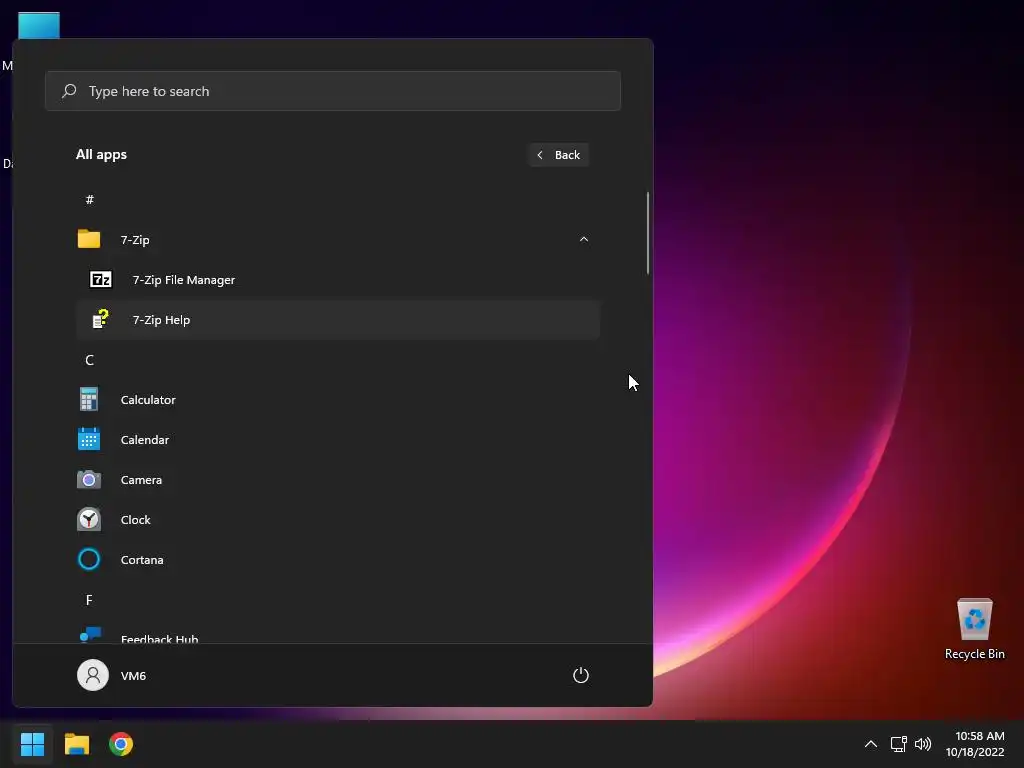Launch Cortana from the app list

[x=338, y=560]
